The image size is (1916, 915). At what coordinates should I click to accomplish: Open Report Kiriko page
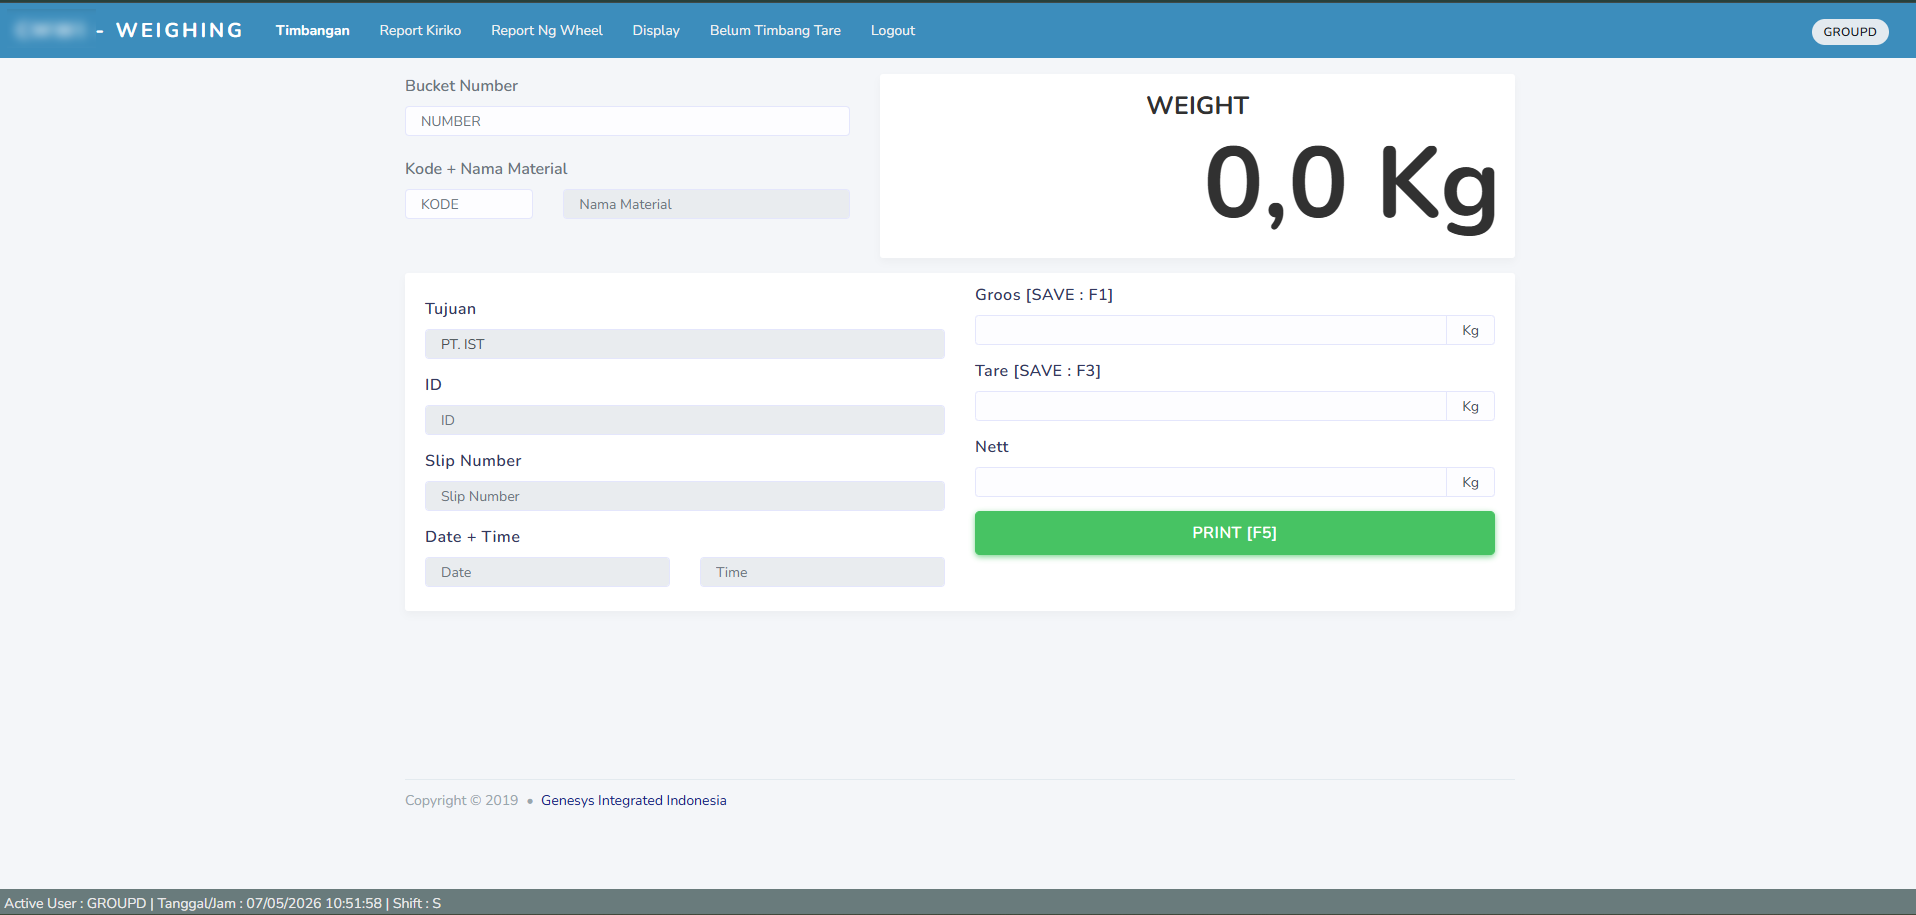coord(420,30)
